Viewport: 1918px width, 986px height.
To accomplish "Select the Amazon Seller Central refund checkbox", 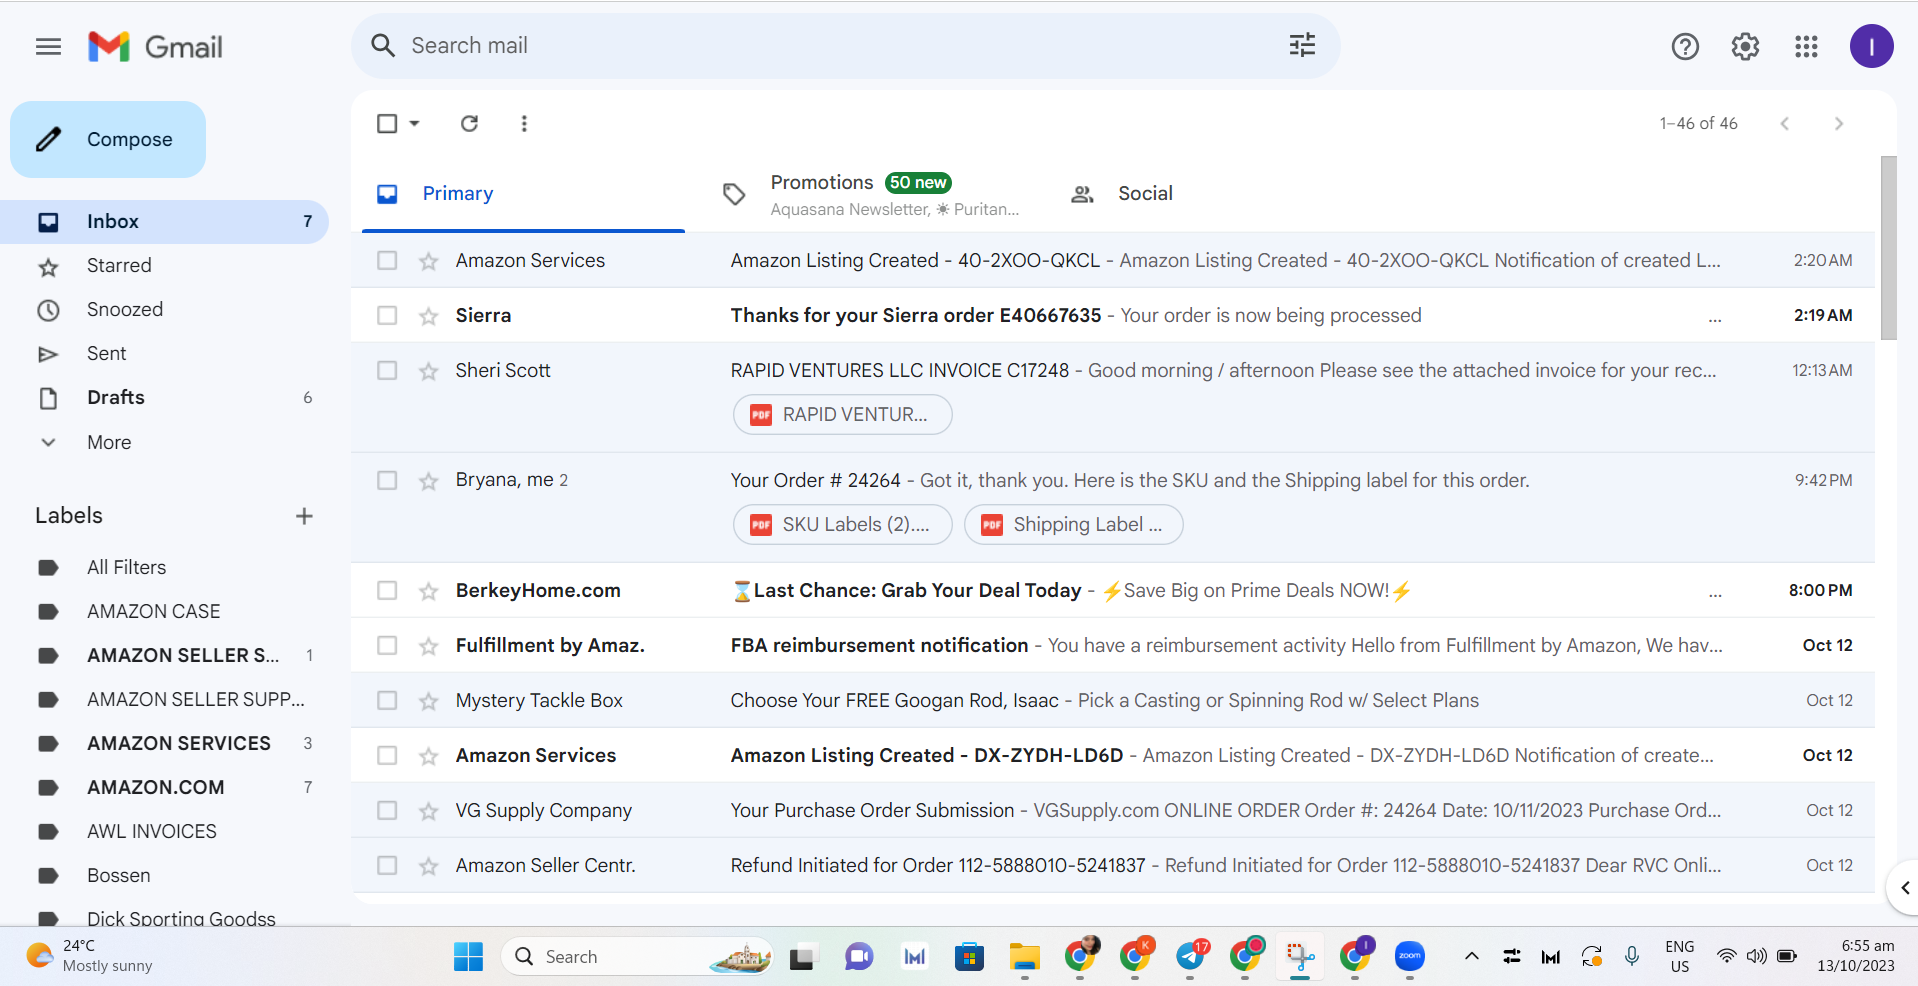I will click(387, 865).
